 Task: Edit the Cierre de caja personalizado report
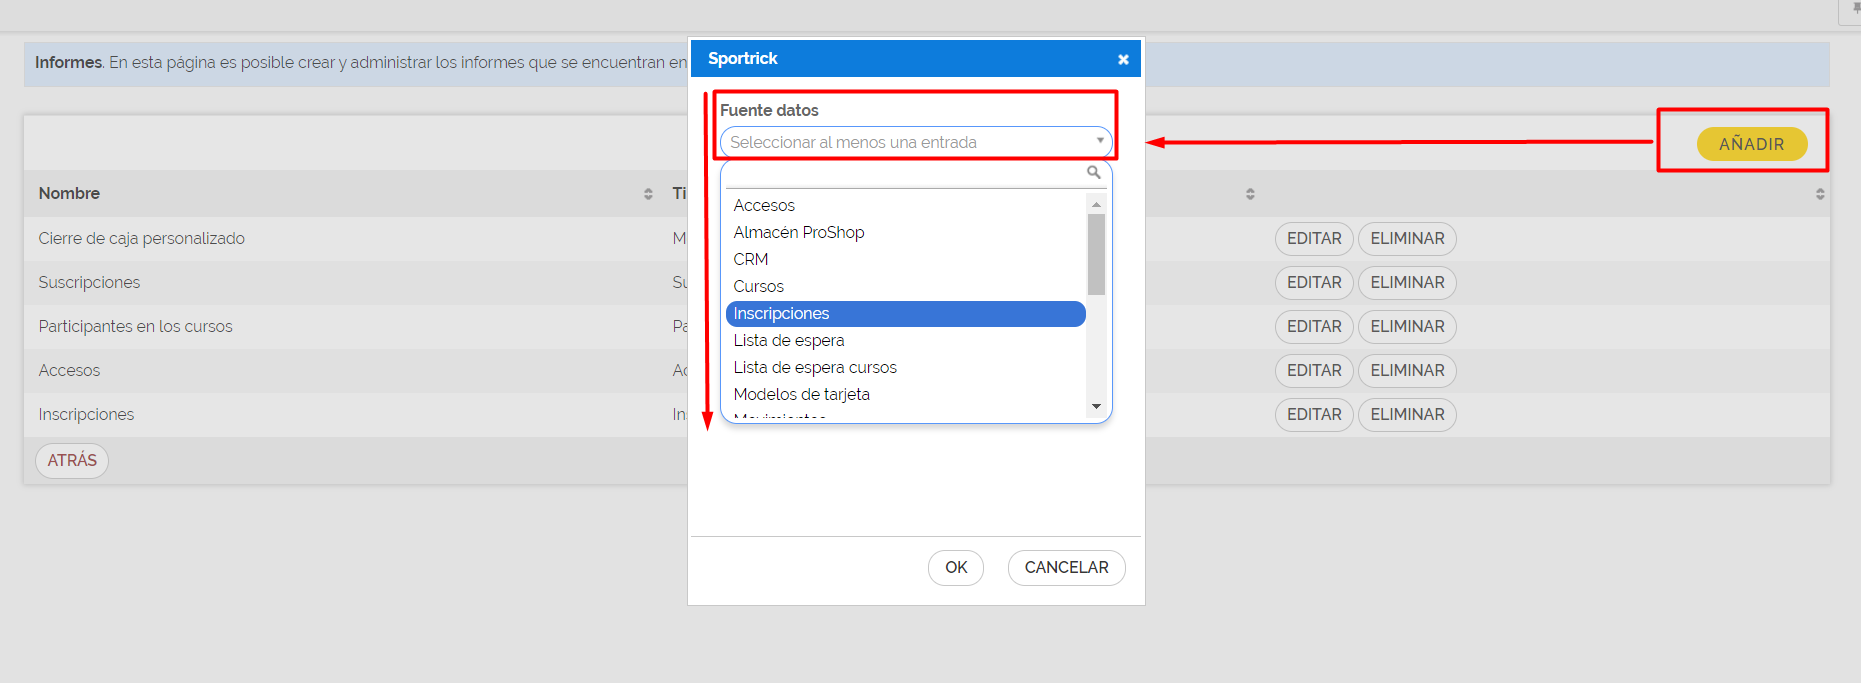coord(1314,239)
